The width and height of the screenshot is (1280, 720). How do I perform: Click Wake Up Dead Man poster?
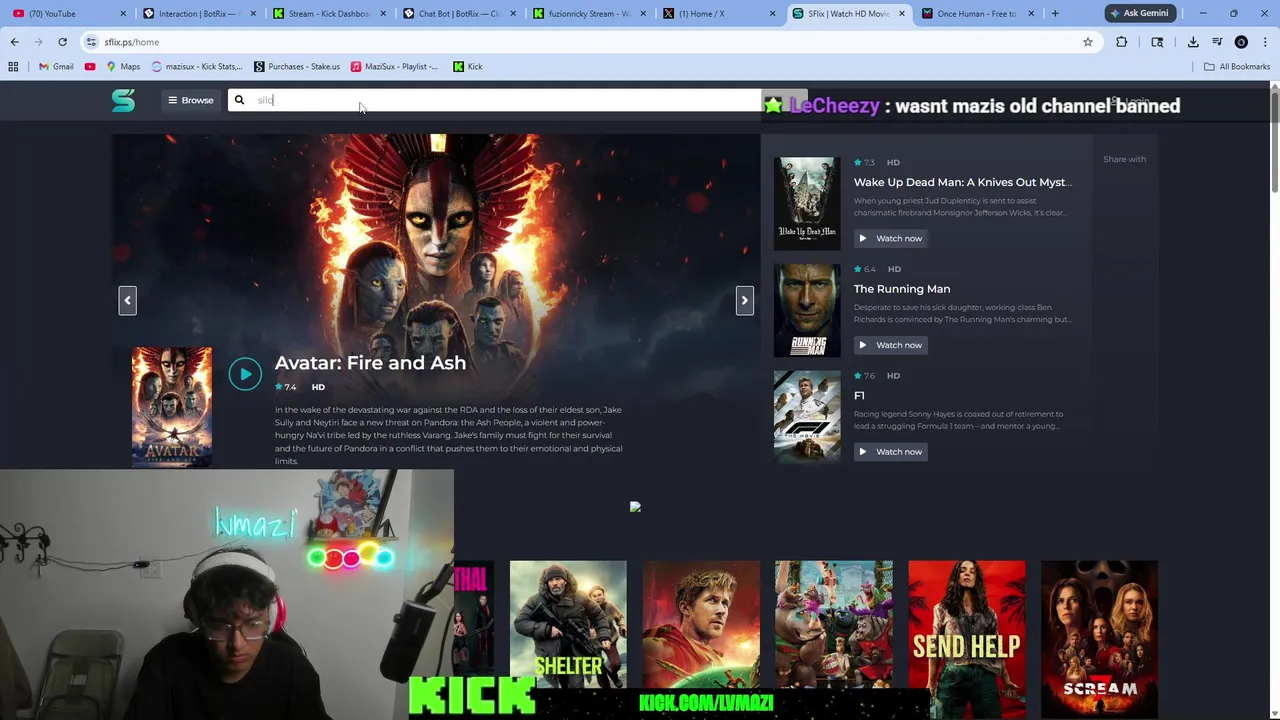click(x=807, y=203)
